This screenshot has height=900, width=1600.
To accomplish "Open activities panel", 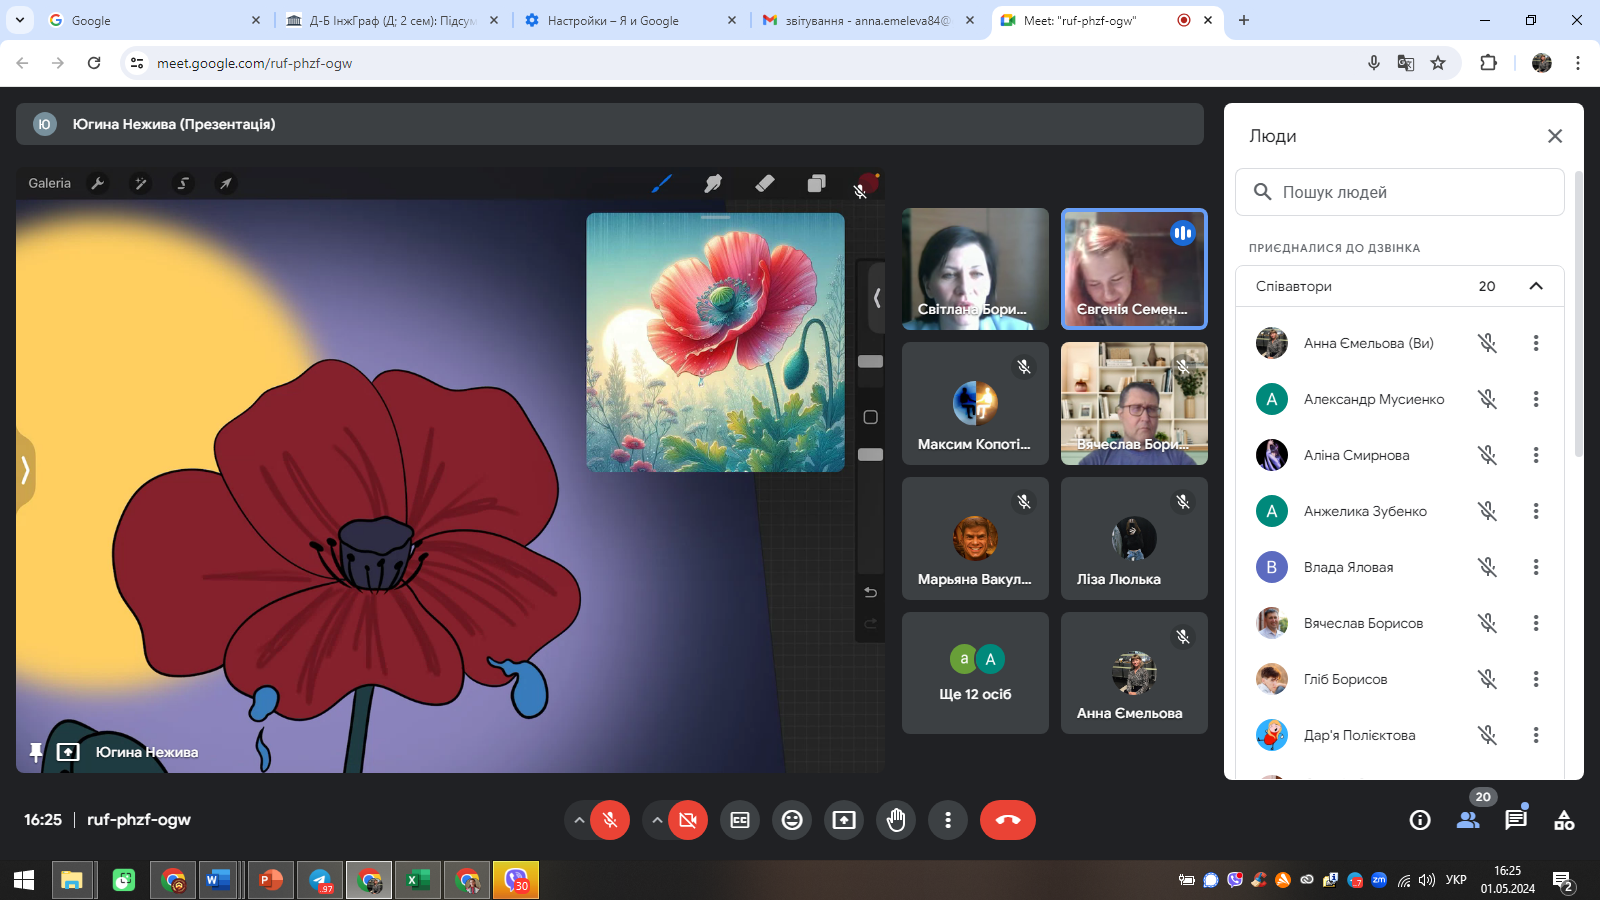I will pos(1564,820).
